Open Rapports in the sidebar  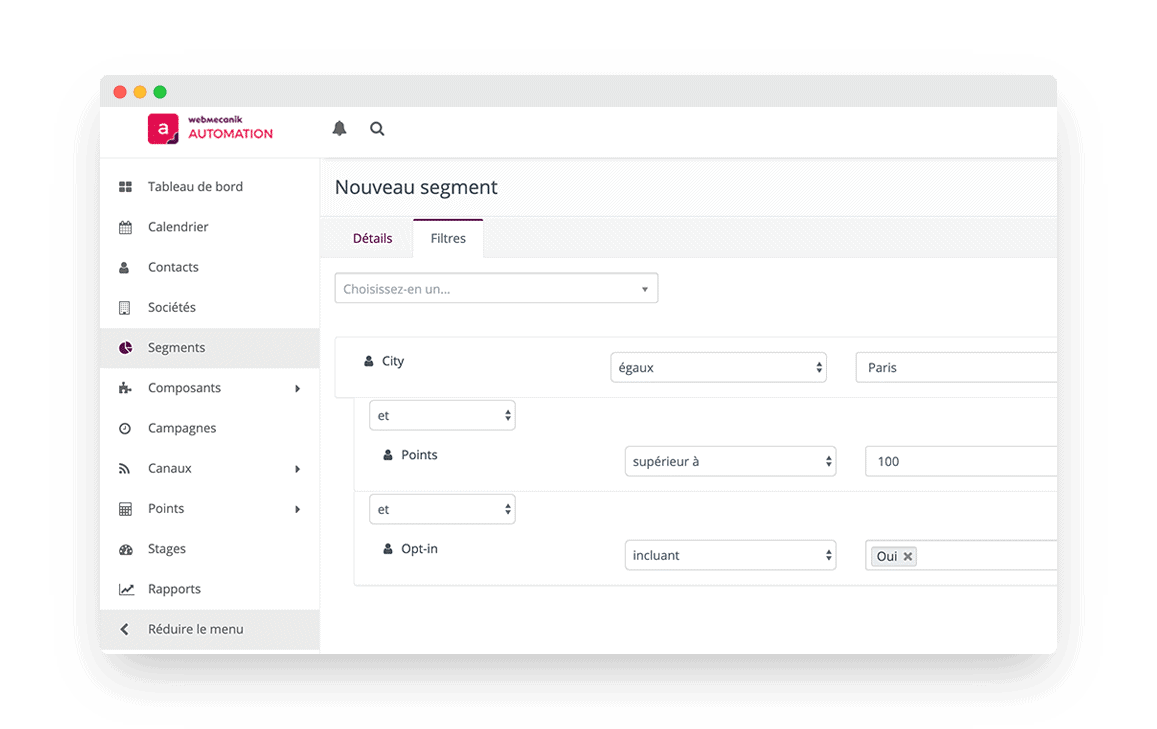click(x=210, y=589)
